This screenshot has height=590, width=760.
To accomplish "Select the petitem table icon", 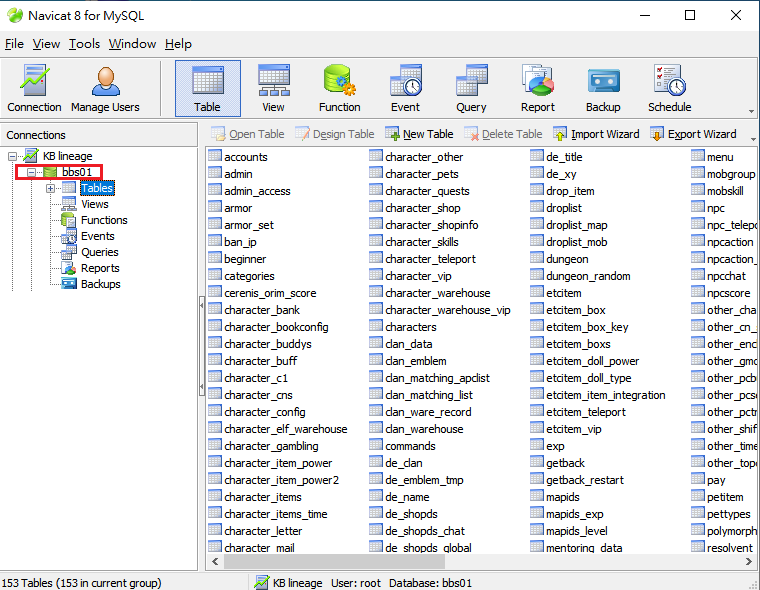I will tap(697, 495).
